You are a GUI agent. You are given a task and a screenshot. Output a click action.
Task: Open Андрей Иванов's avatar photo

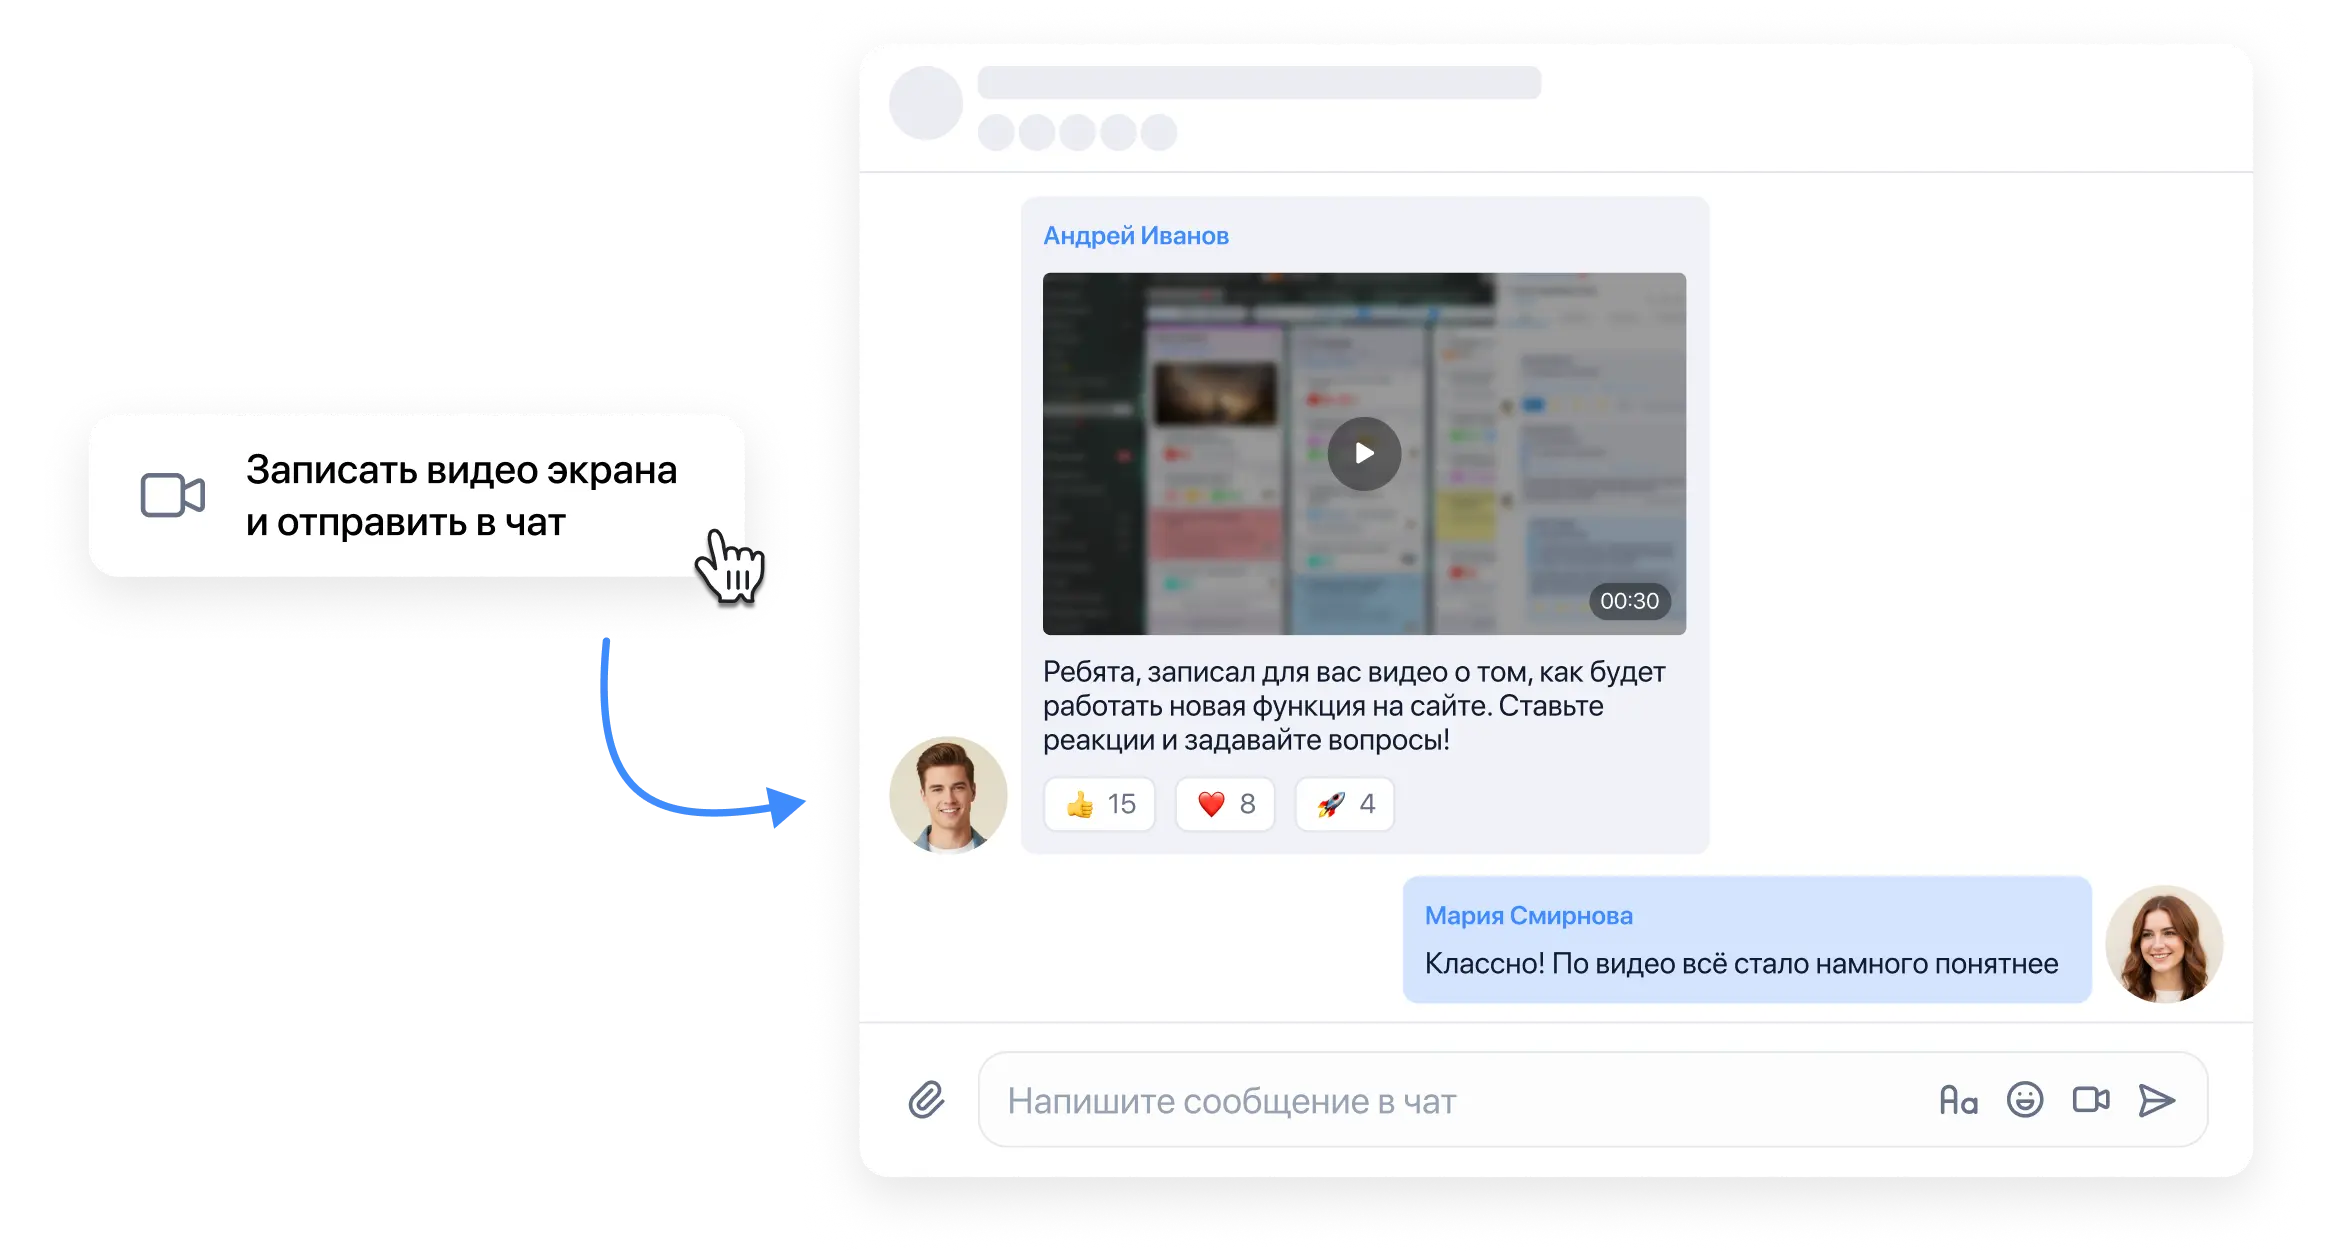point(948,795)
